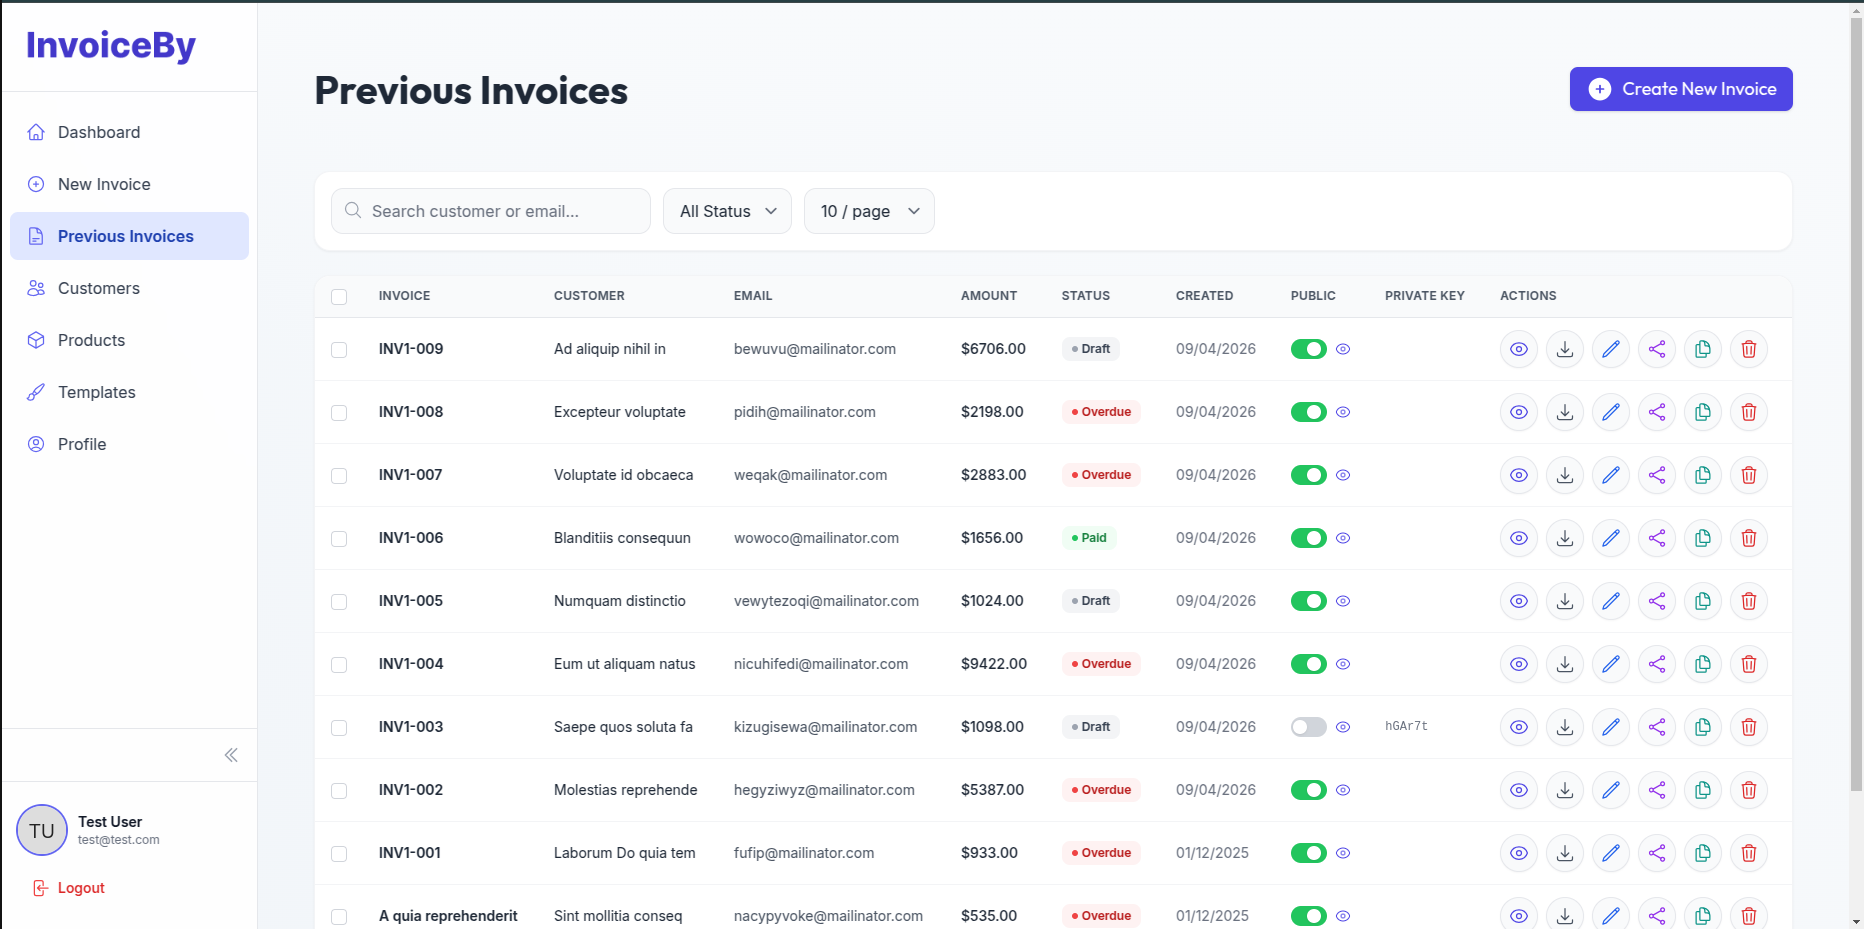View invoice INV1-006 with eye action icon
The width and height of the screenshot is (1864, 929).
coord(1519,538)
